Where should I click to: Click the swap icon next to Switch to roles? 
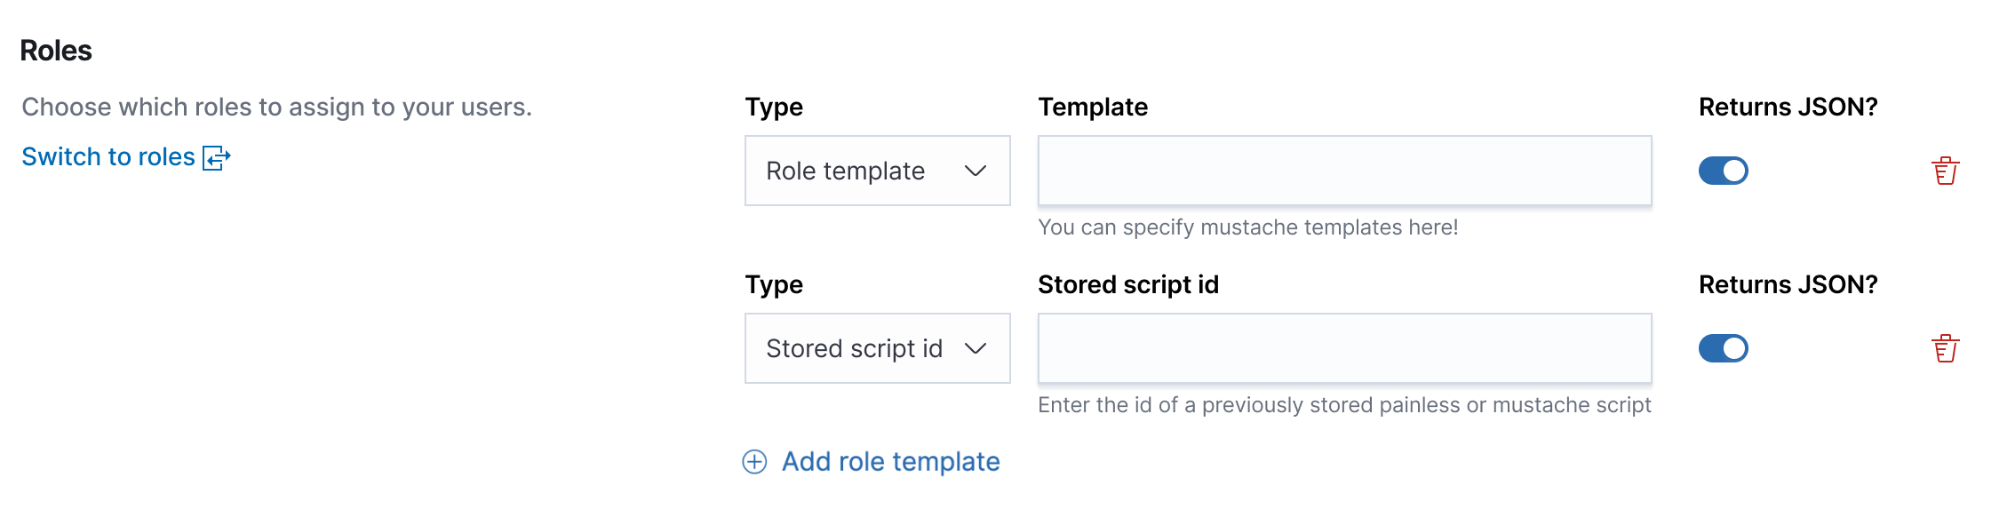click(x=216, y=157)
